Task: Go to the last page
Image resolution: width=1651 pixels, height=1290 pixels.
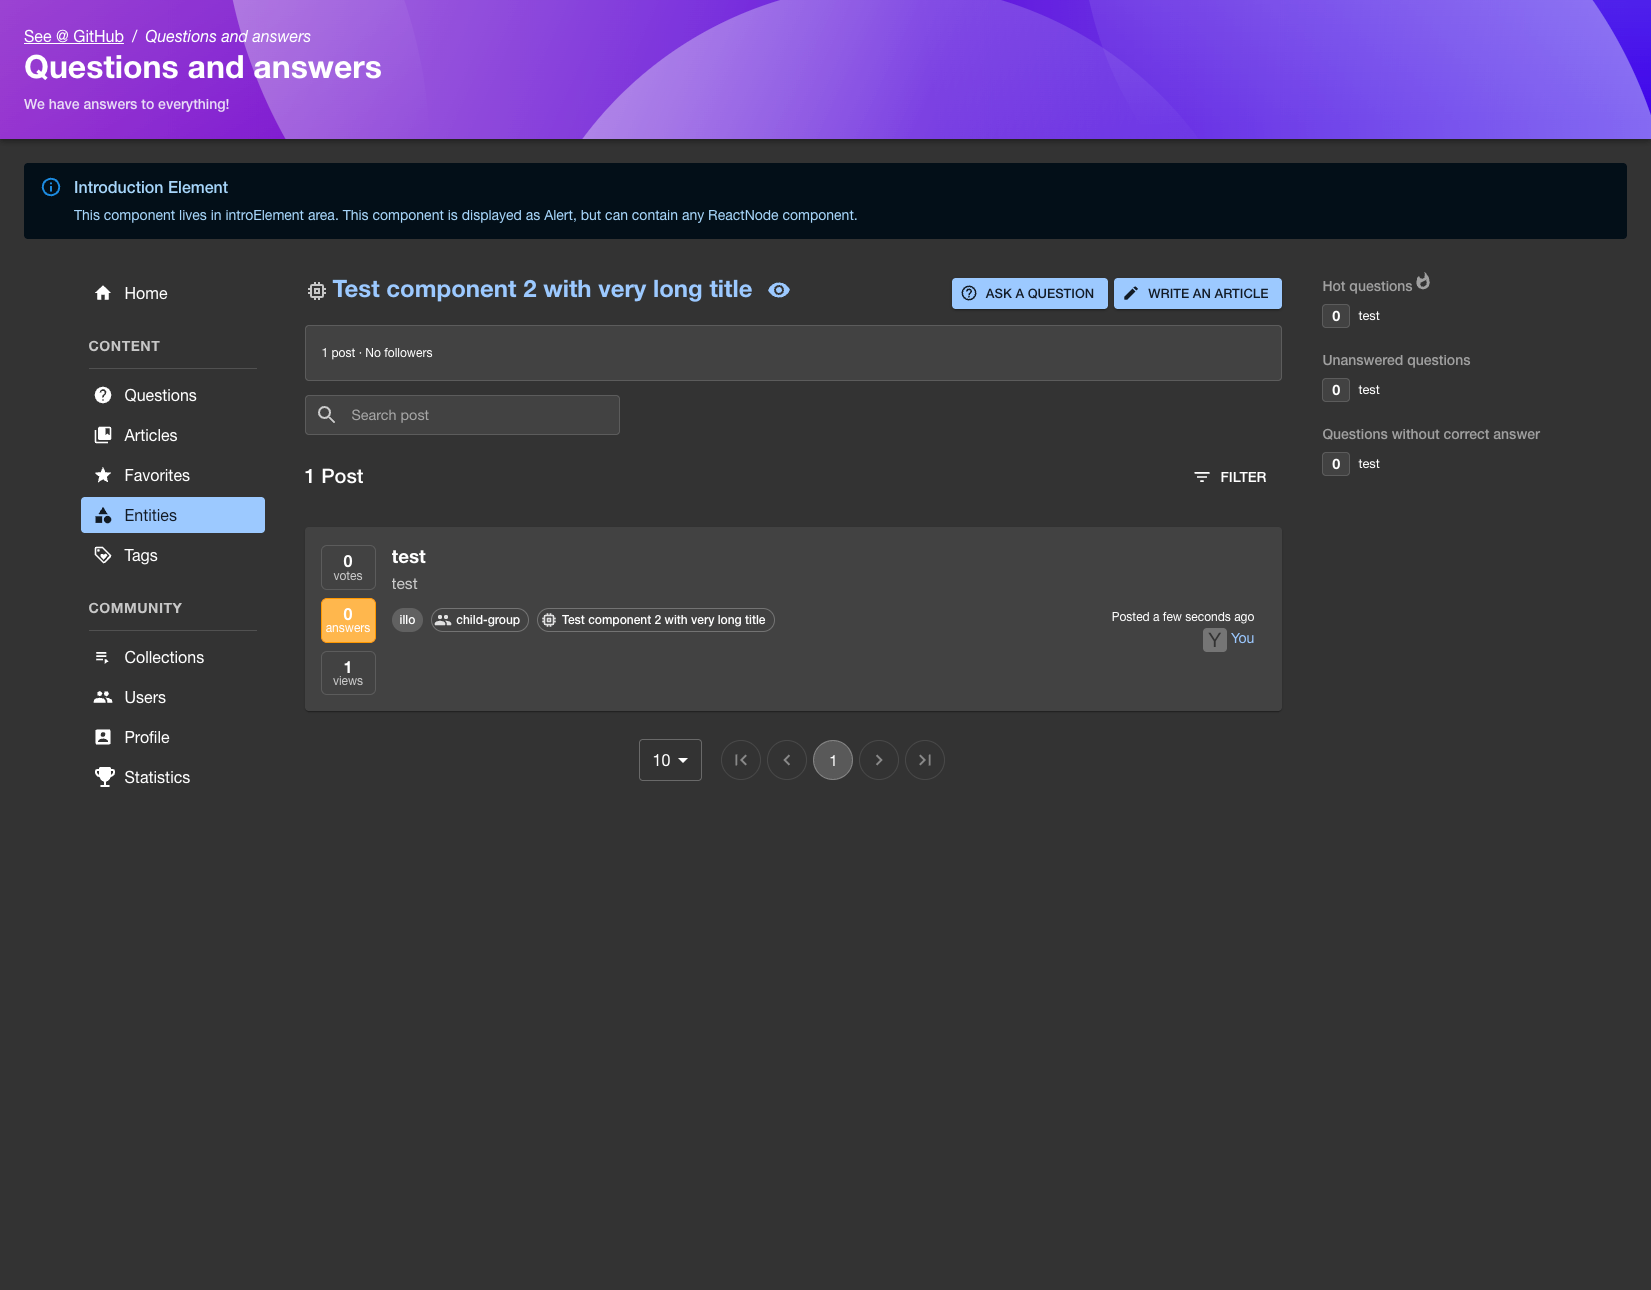Action: pos(925,760)
